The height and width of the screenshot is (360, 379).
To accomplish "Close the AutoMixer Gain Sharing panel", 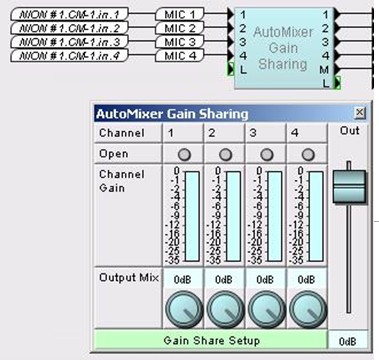I will 360,113.
